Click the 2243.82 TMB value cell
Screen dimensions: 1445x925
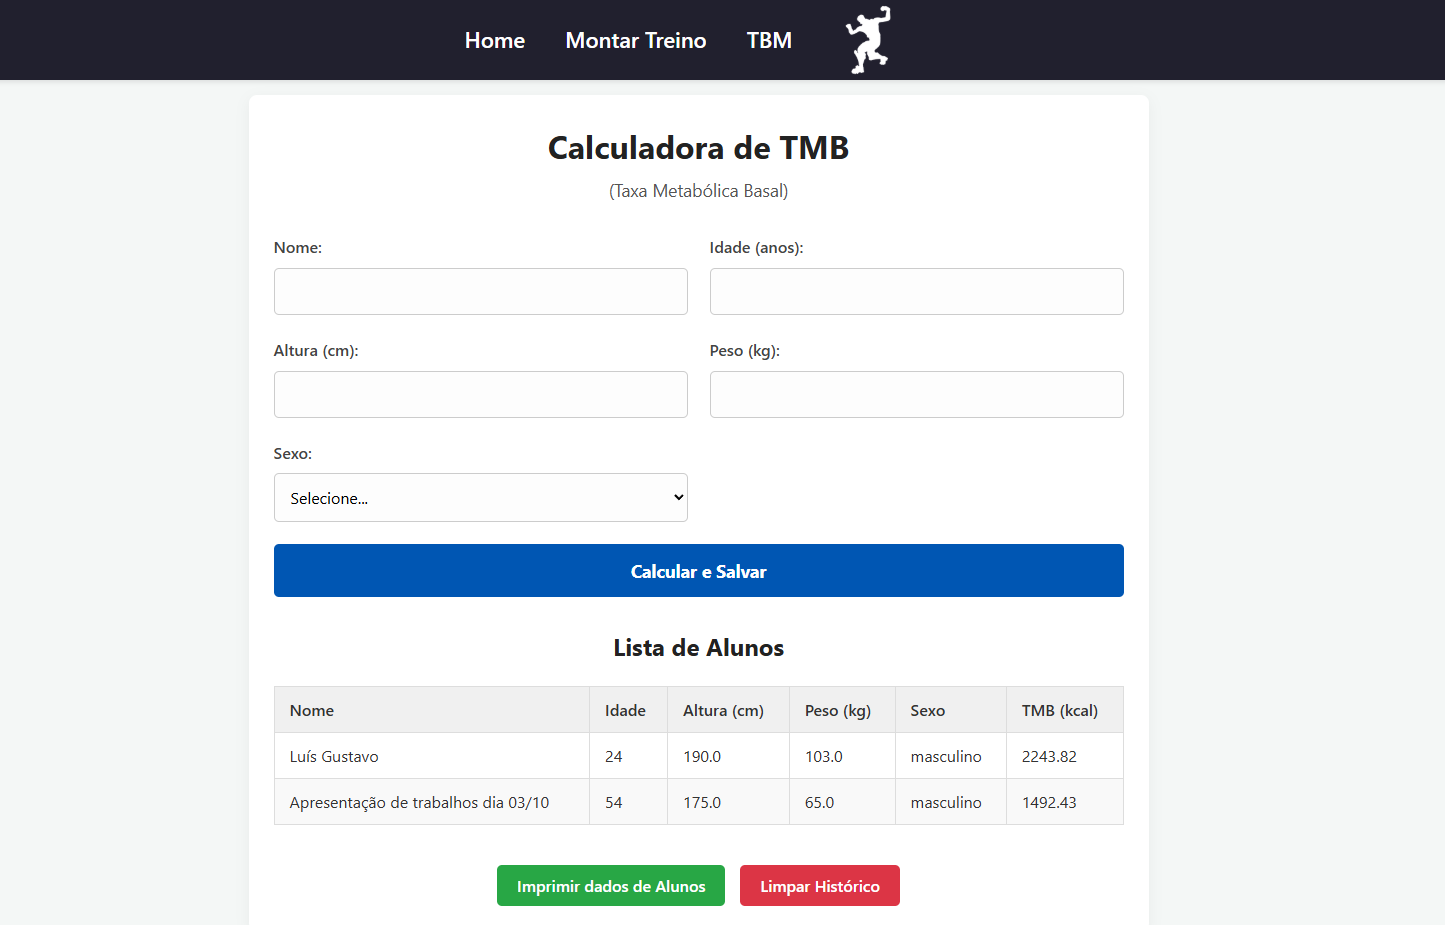coord(1049,756)
